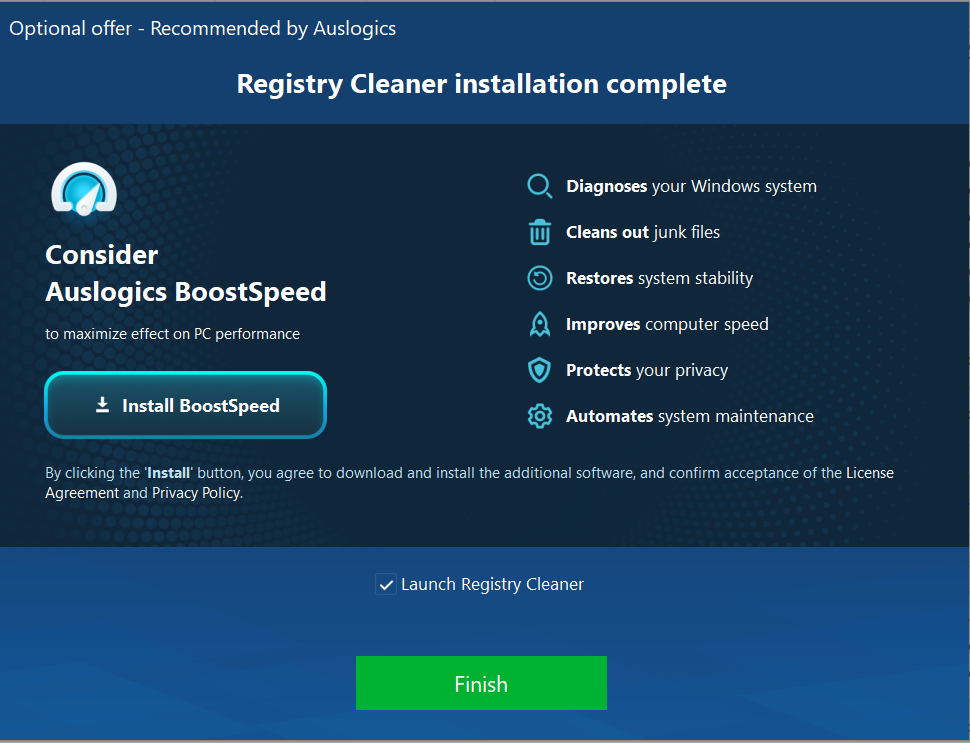Click the green Finish button
The image size is (970, 743).
(481, 683)
